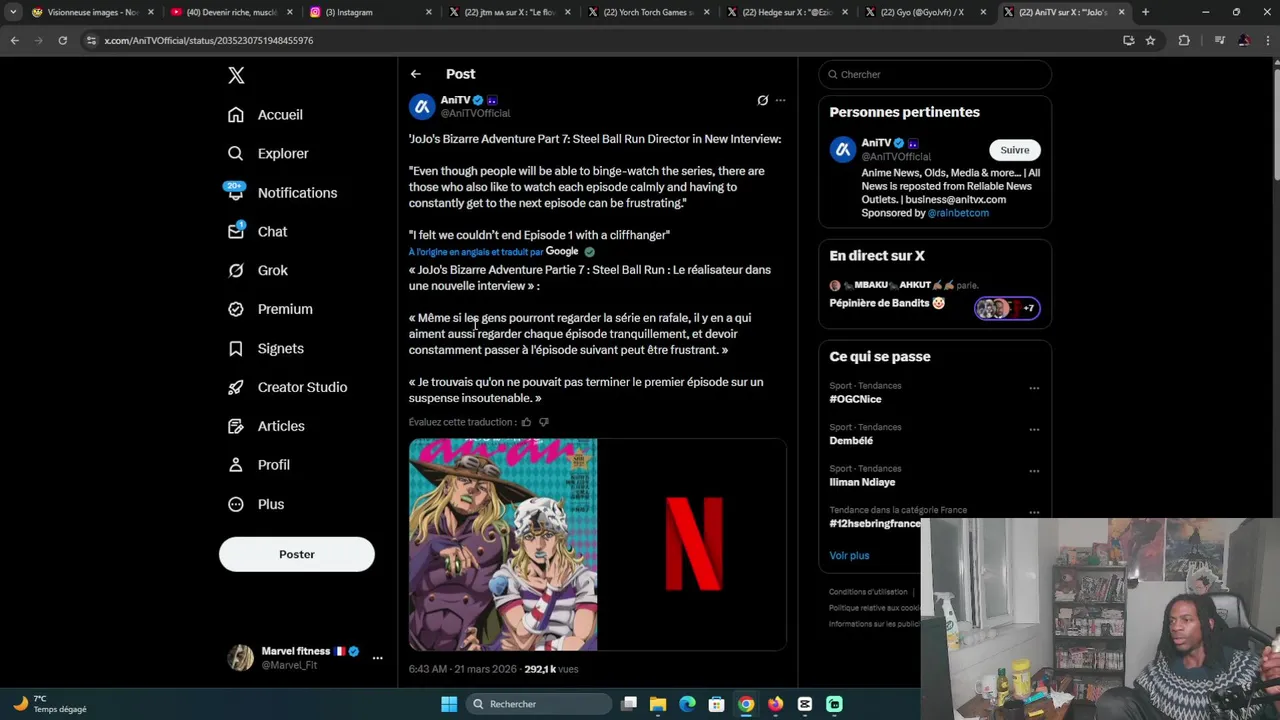The height and width of the screenshot is (720, 1280).
Task: Open Notifications in sidebar
Action: coord(282,193)
